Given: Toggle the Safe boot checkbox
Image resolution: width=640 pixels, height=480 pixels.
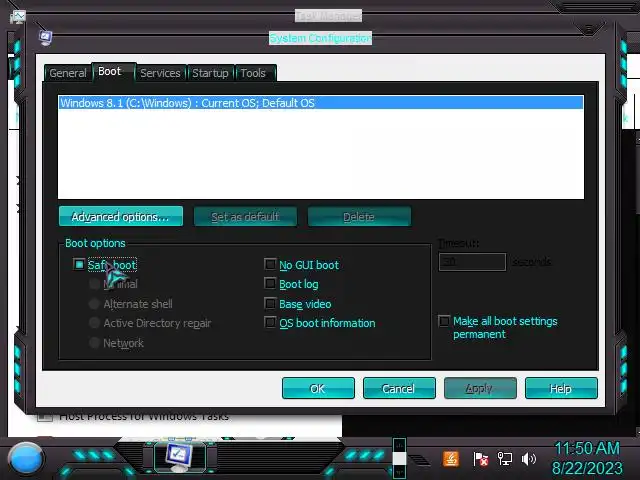Looking at the screenshot, I should click(x=79, y=264).
